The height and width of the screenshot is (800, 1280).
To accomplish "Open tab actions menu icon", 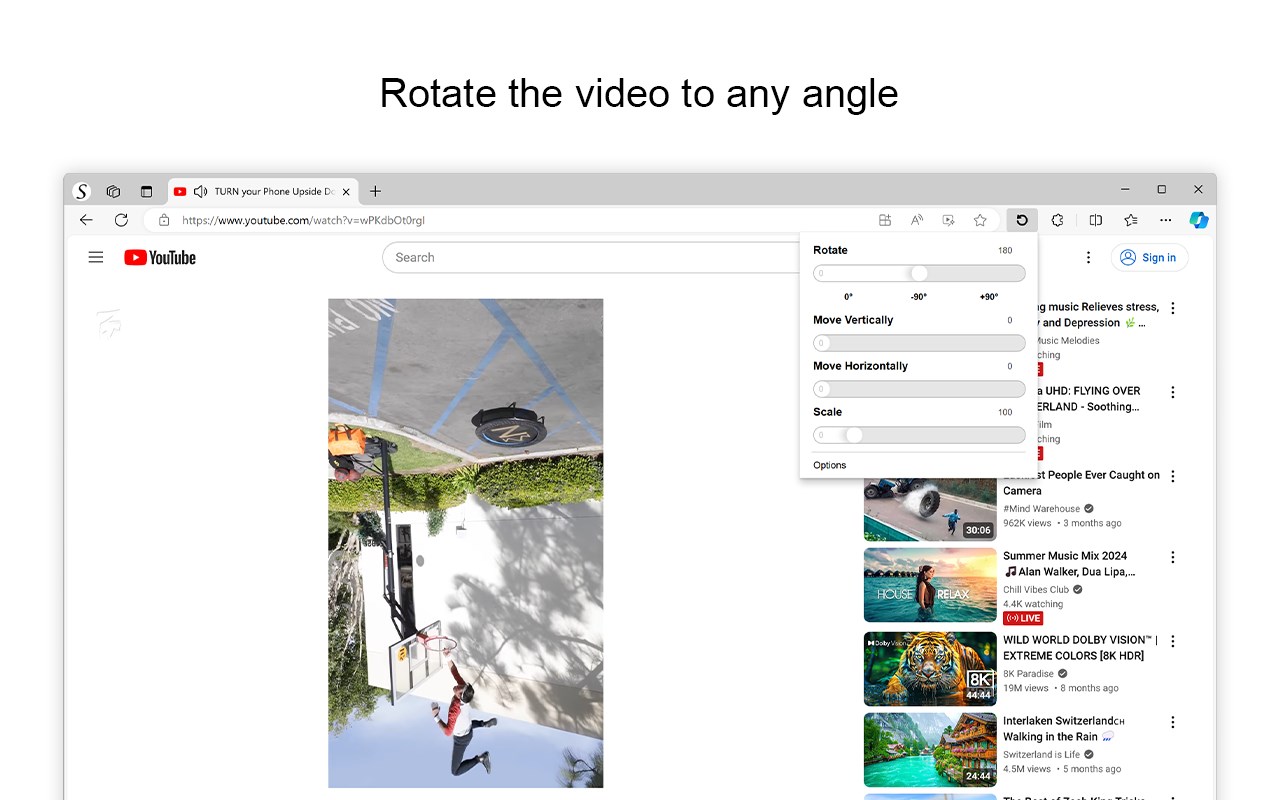I will [x=146, y=191].
